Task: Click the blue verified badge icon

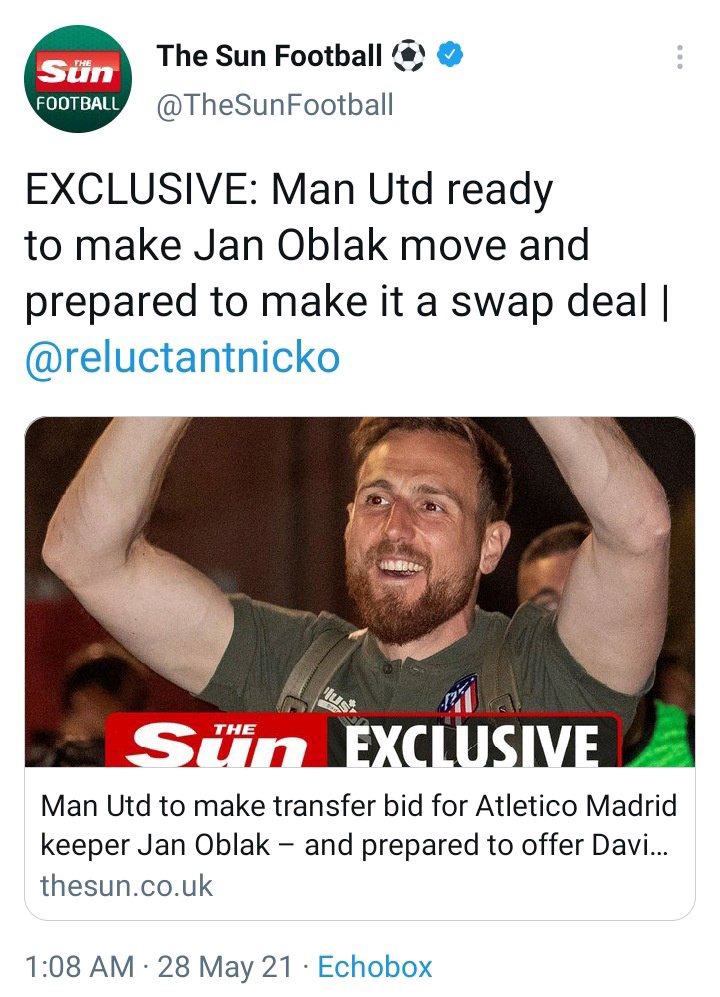Action: click(x=450, y=55)
